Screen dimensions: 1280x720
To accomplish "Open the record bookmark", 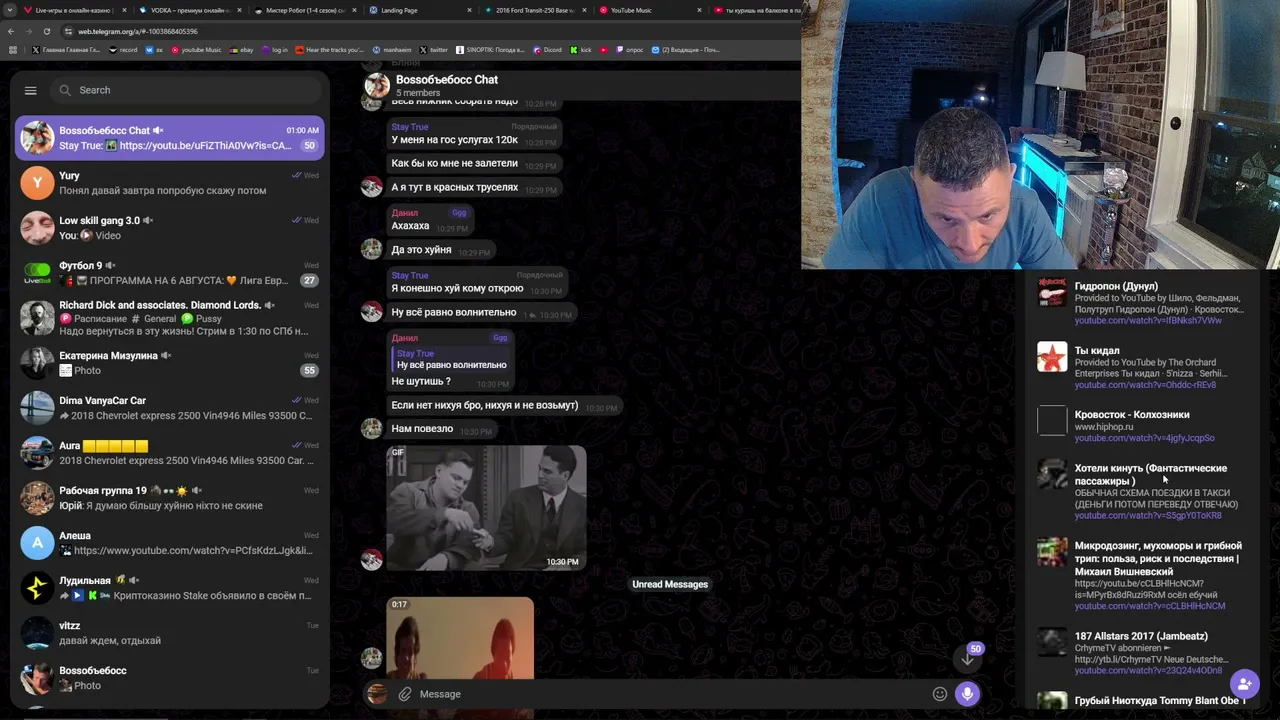I will pyautogui.click(x=123, y=50).
